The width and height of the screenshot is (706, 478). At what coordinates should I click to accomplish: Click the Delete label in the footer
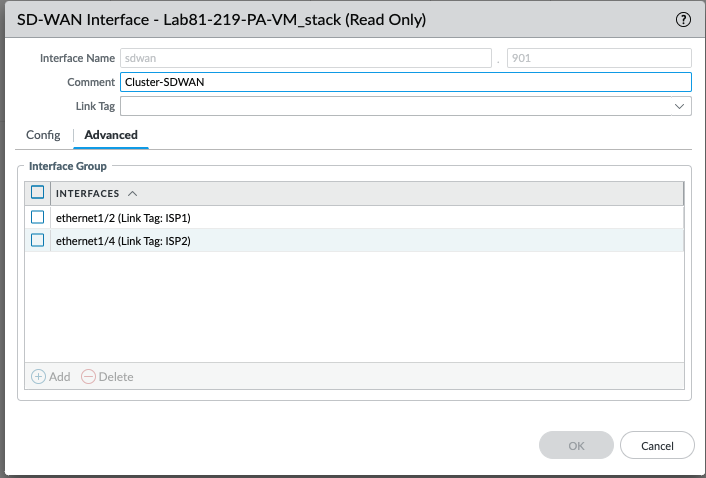(x=116, y=377)
